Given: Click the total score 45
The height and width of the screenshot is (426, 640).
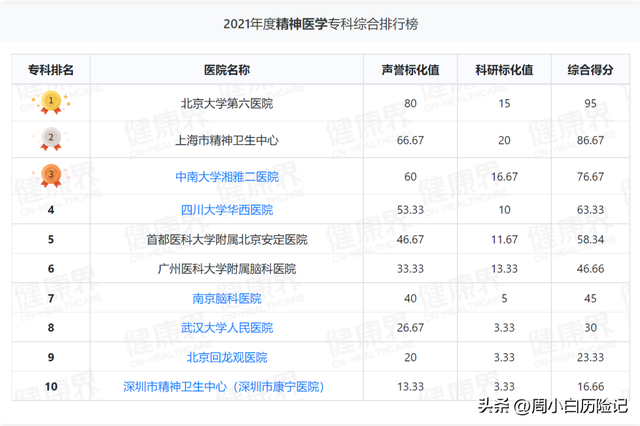Looking at the screenshot, I should [x=590, y=298].
